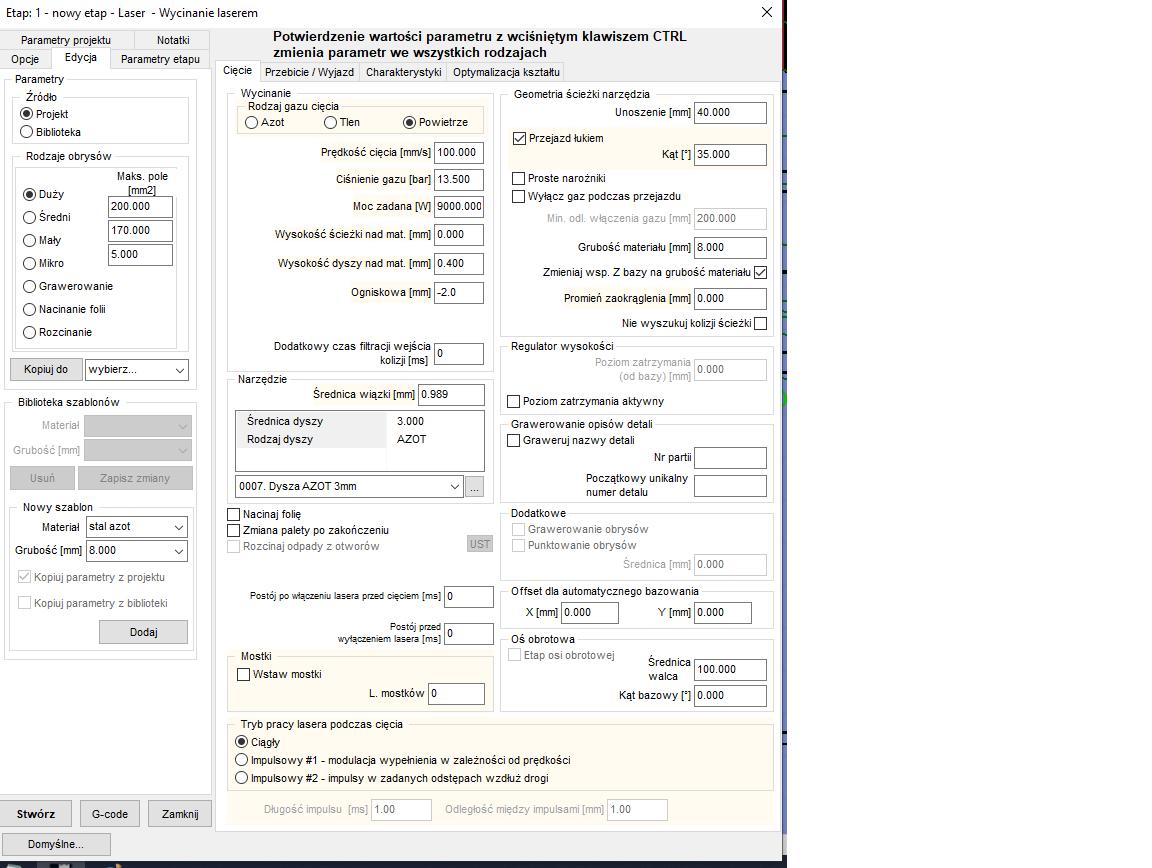Select Azot as cutting gas type
This screenshot has height=868, width=1152.
point(252,122)
